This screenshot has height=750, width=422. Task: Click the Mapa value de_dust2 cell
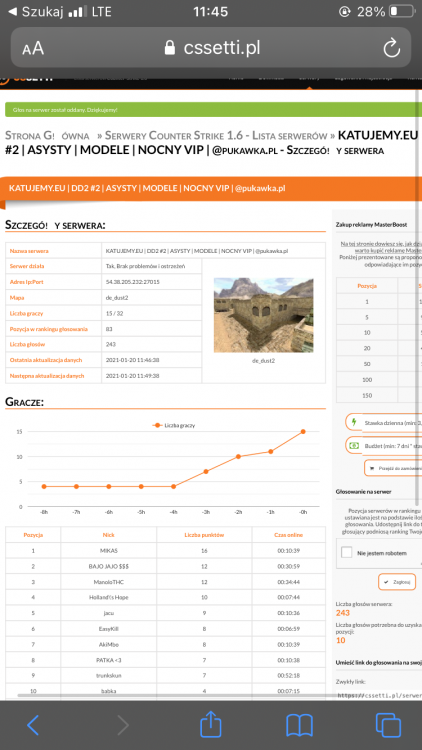coord(152,298)
